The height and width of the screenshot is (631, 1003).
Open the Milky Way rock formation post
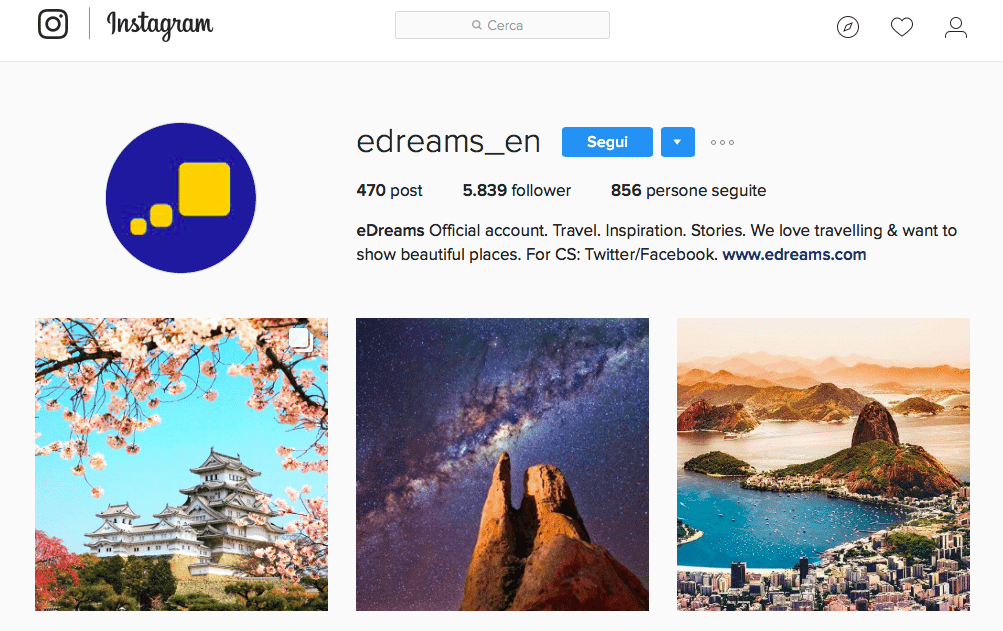point(502,465)
